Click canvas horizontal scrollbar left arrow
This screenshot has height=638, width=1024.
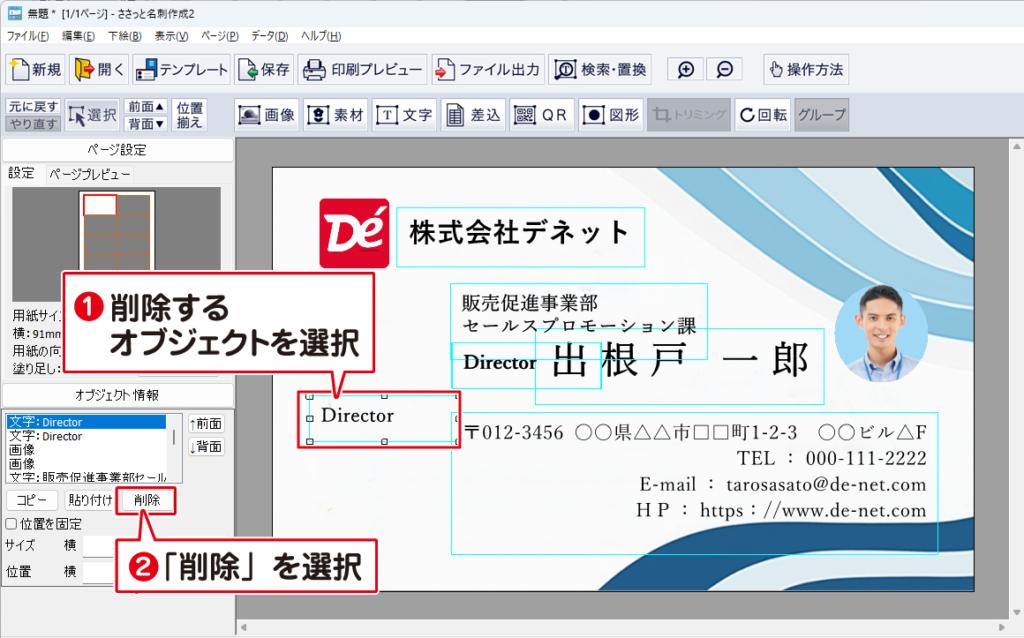[x=244, y=628]
